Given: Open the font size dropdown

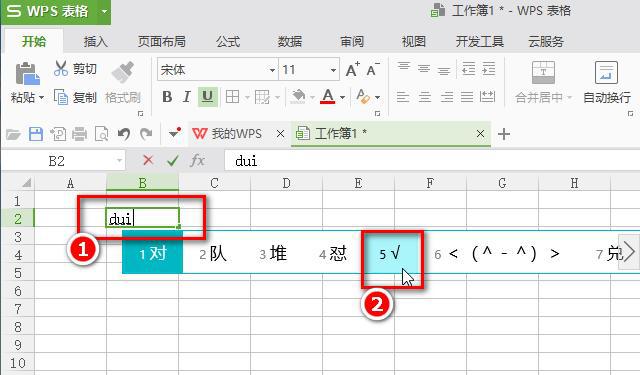Looking at the screenshot, I should click(333, 70).
